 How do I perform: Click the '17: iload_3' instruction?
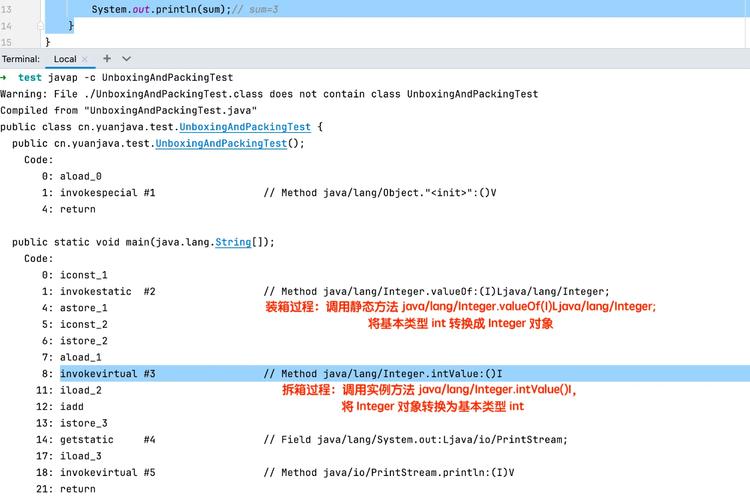point(69,456)
